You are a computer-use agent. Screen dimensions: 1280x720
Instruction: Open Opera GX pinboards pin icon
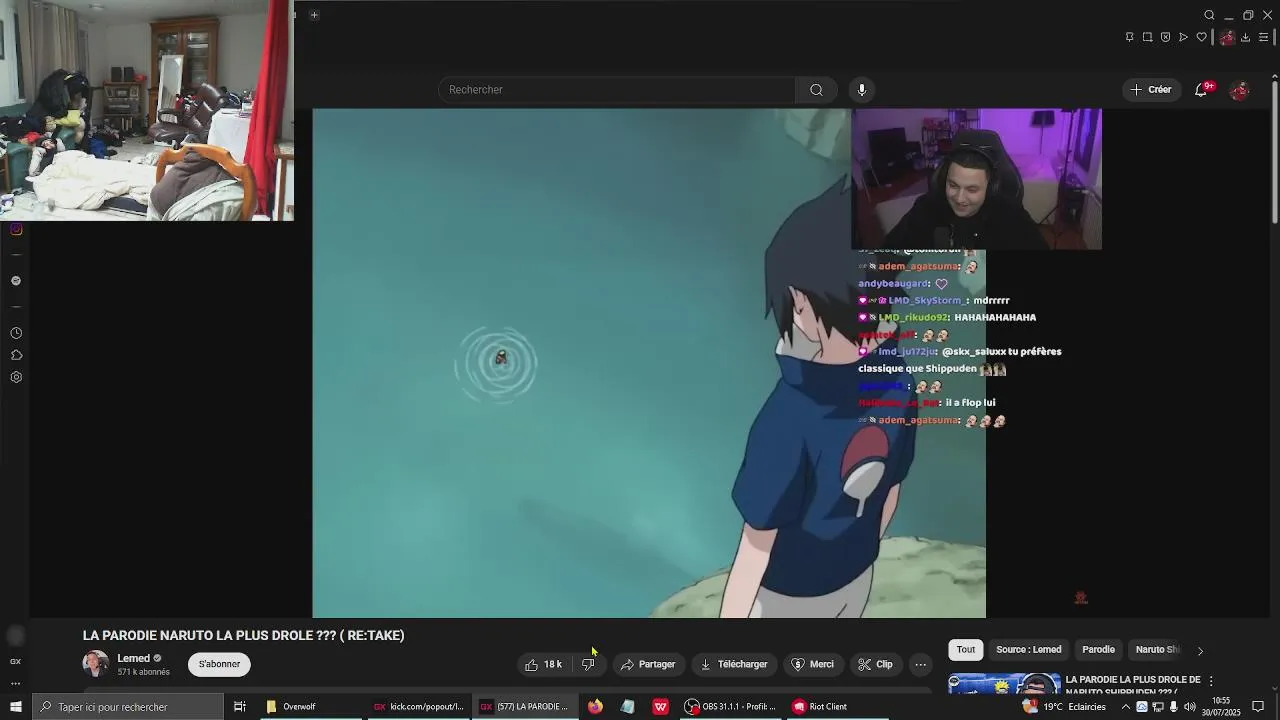pyautogui.click(x=1130, y=37)
